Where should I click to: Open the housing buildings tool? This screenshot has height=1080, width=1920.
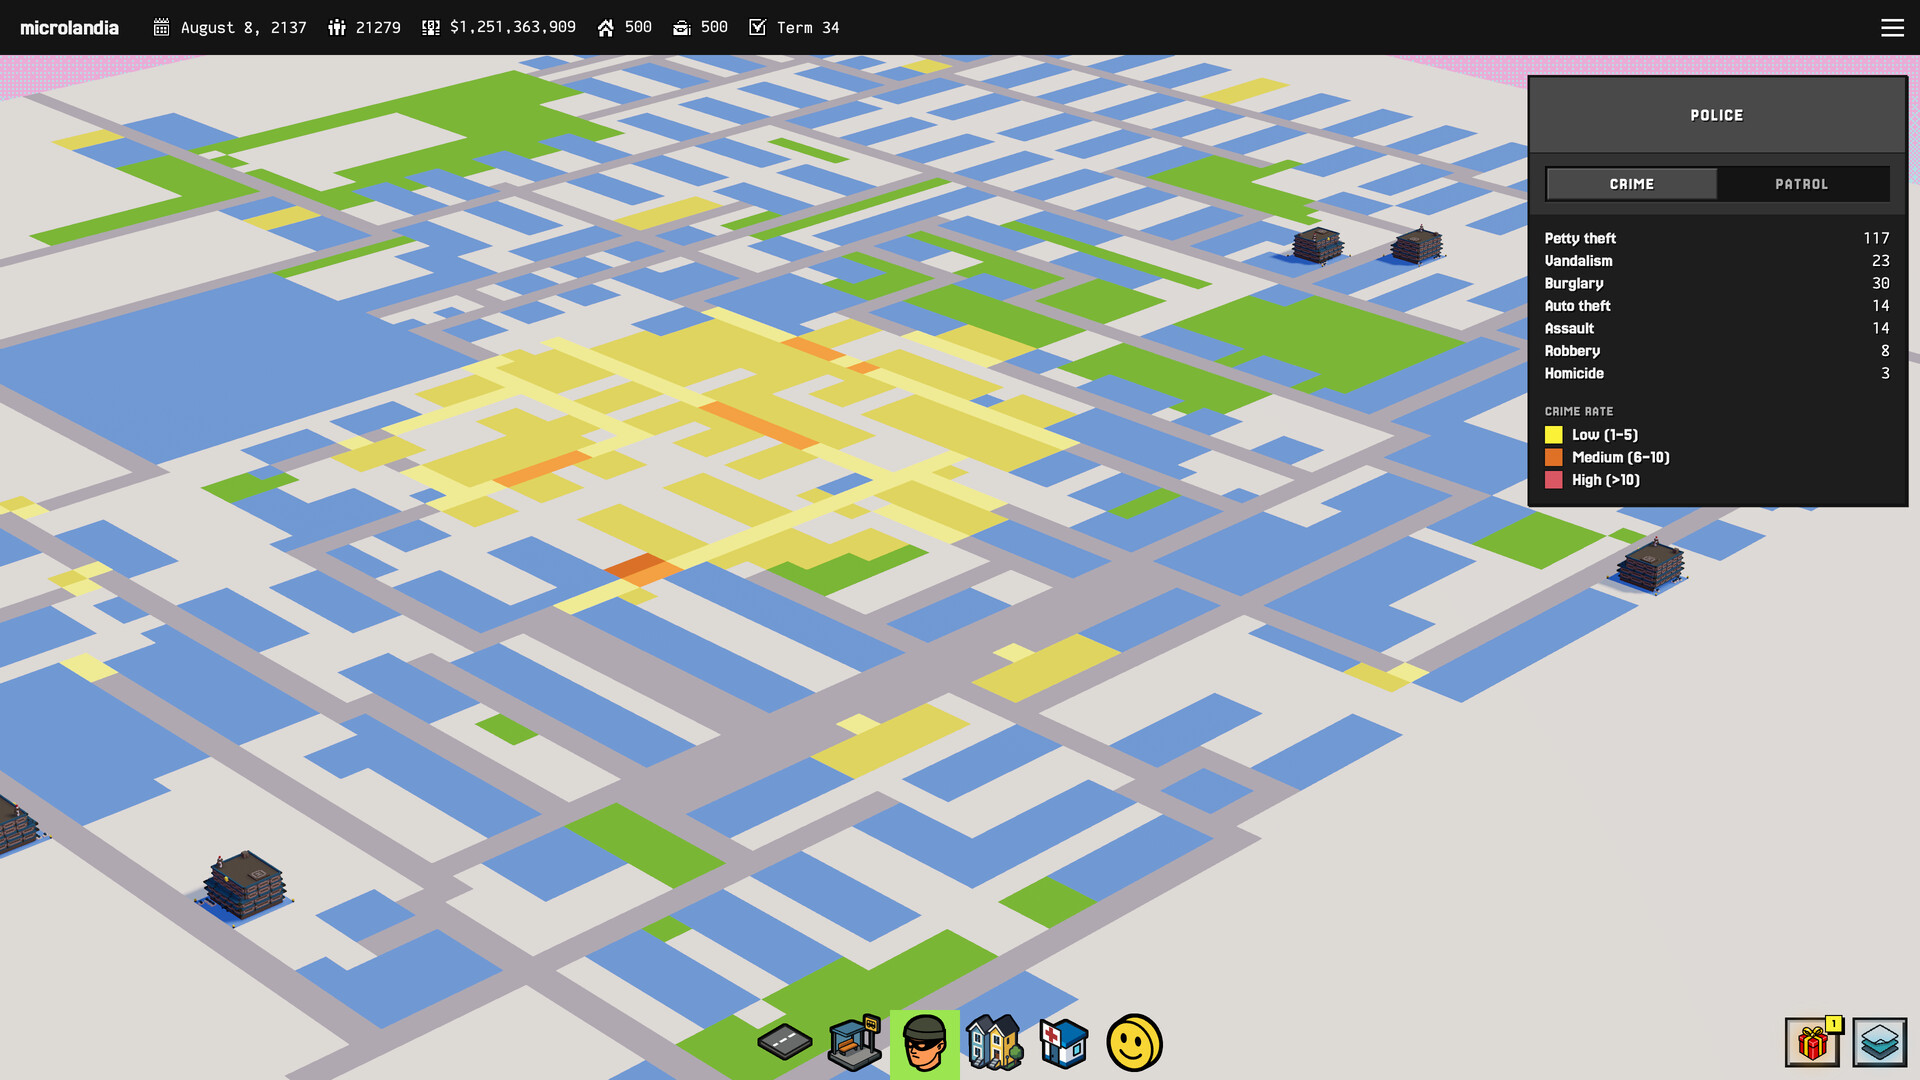click(x=995, y=1043)
